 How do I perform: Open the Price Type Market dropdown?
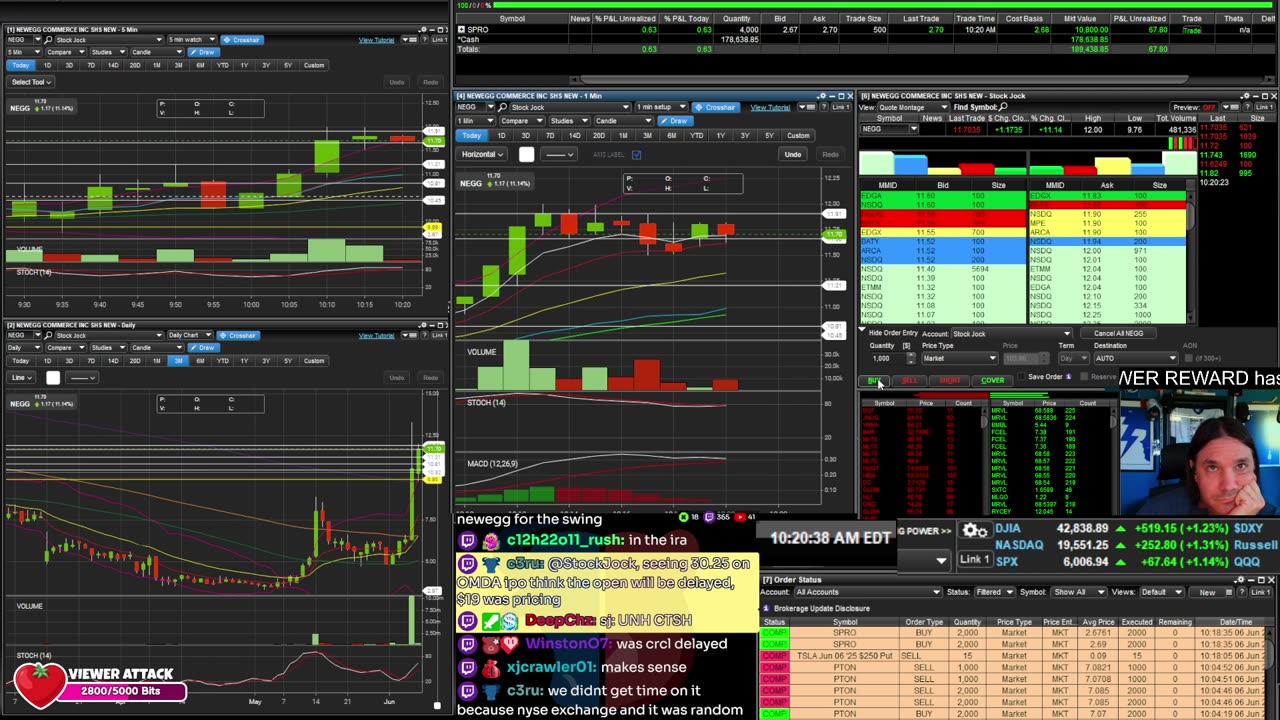tap(959, 358)
